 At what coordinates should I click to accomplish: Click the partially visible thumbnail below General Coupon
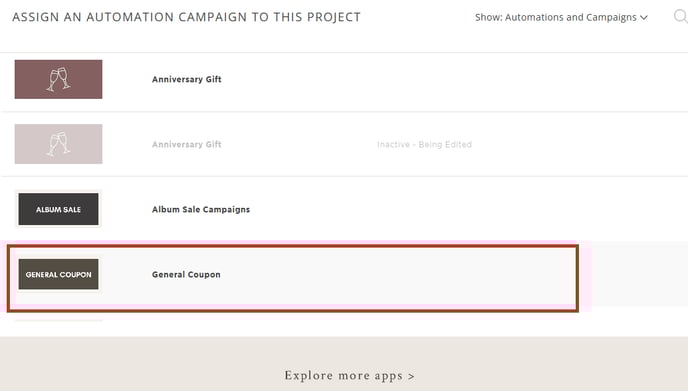(58, 321)
